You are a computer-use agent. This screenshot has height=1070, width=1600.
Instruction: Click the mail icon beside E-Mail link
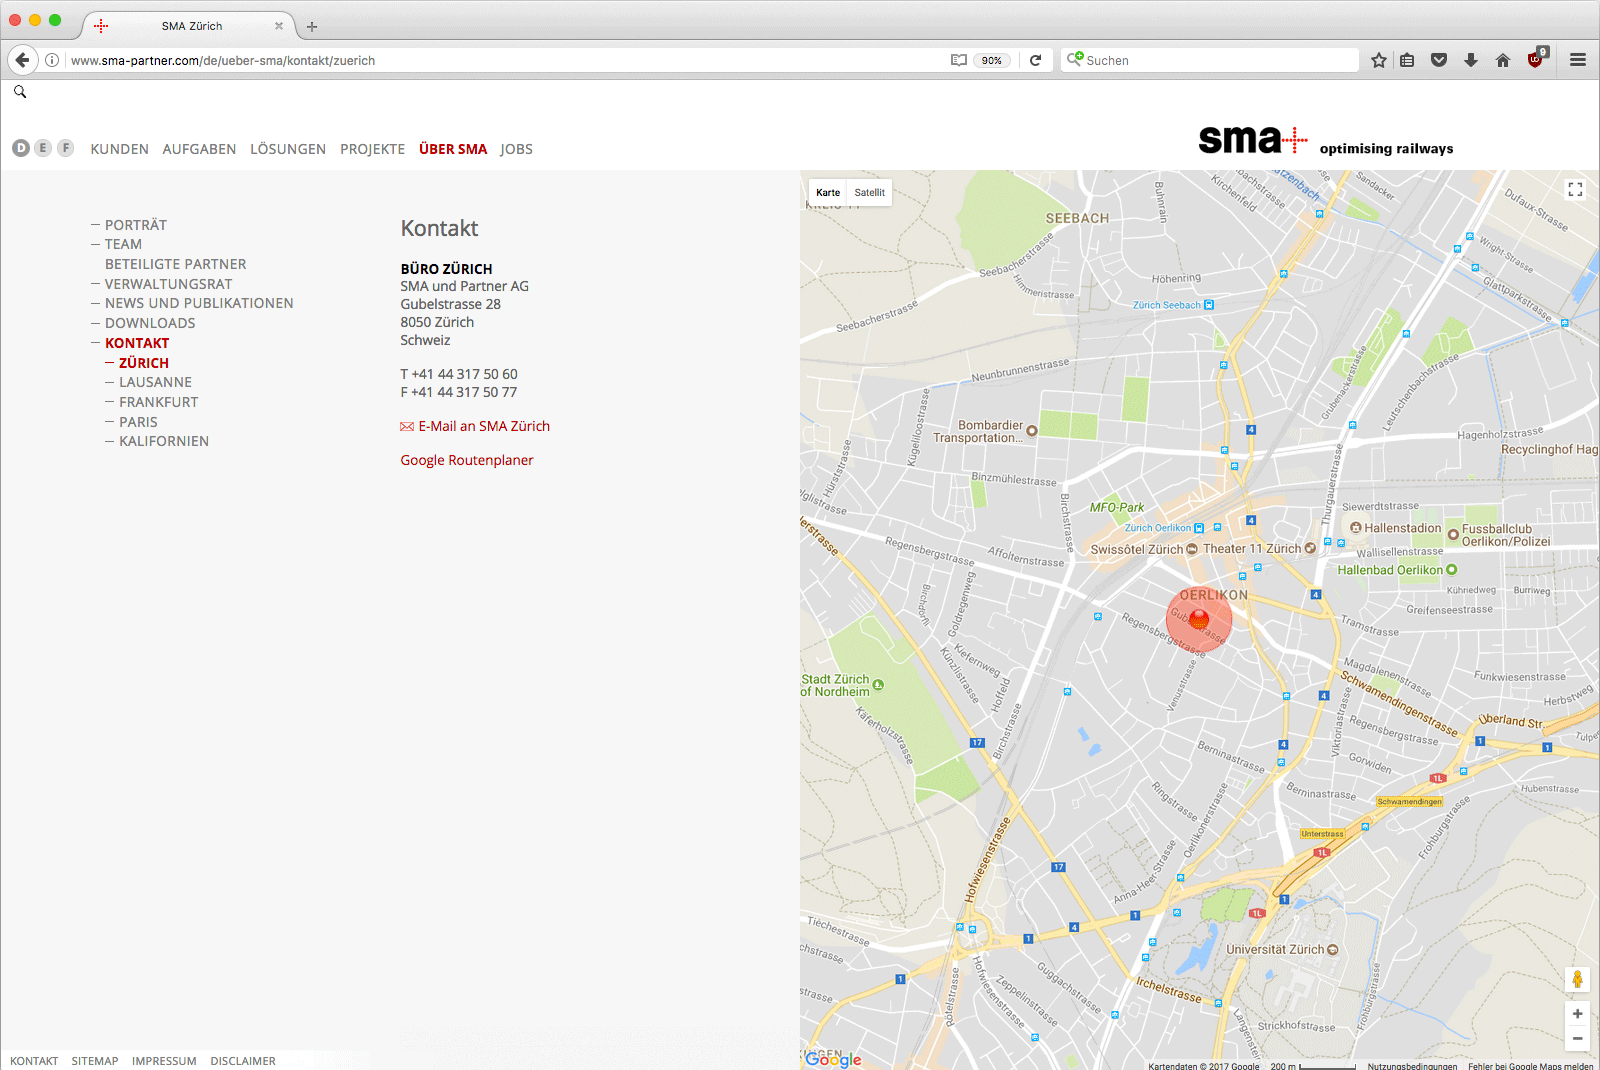[407, 427]
